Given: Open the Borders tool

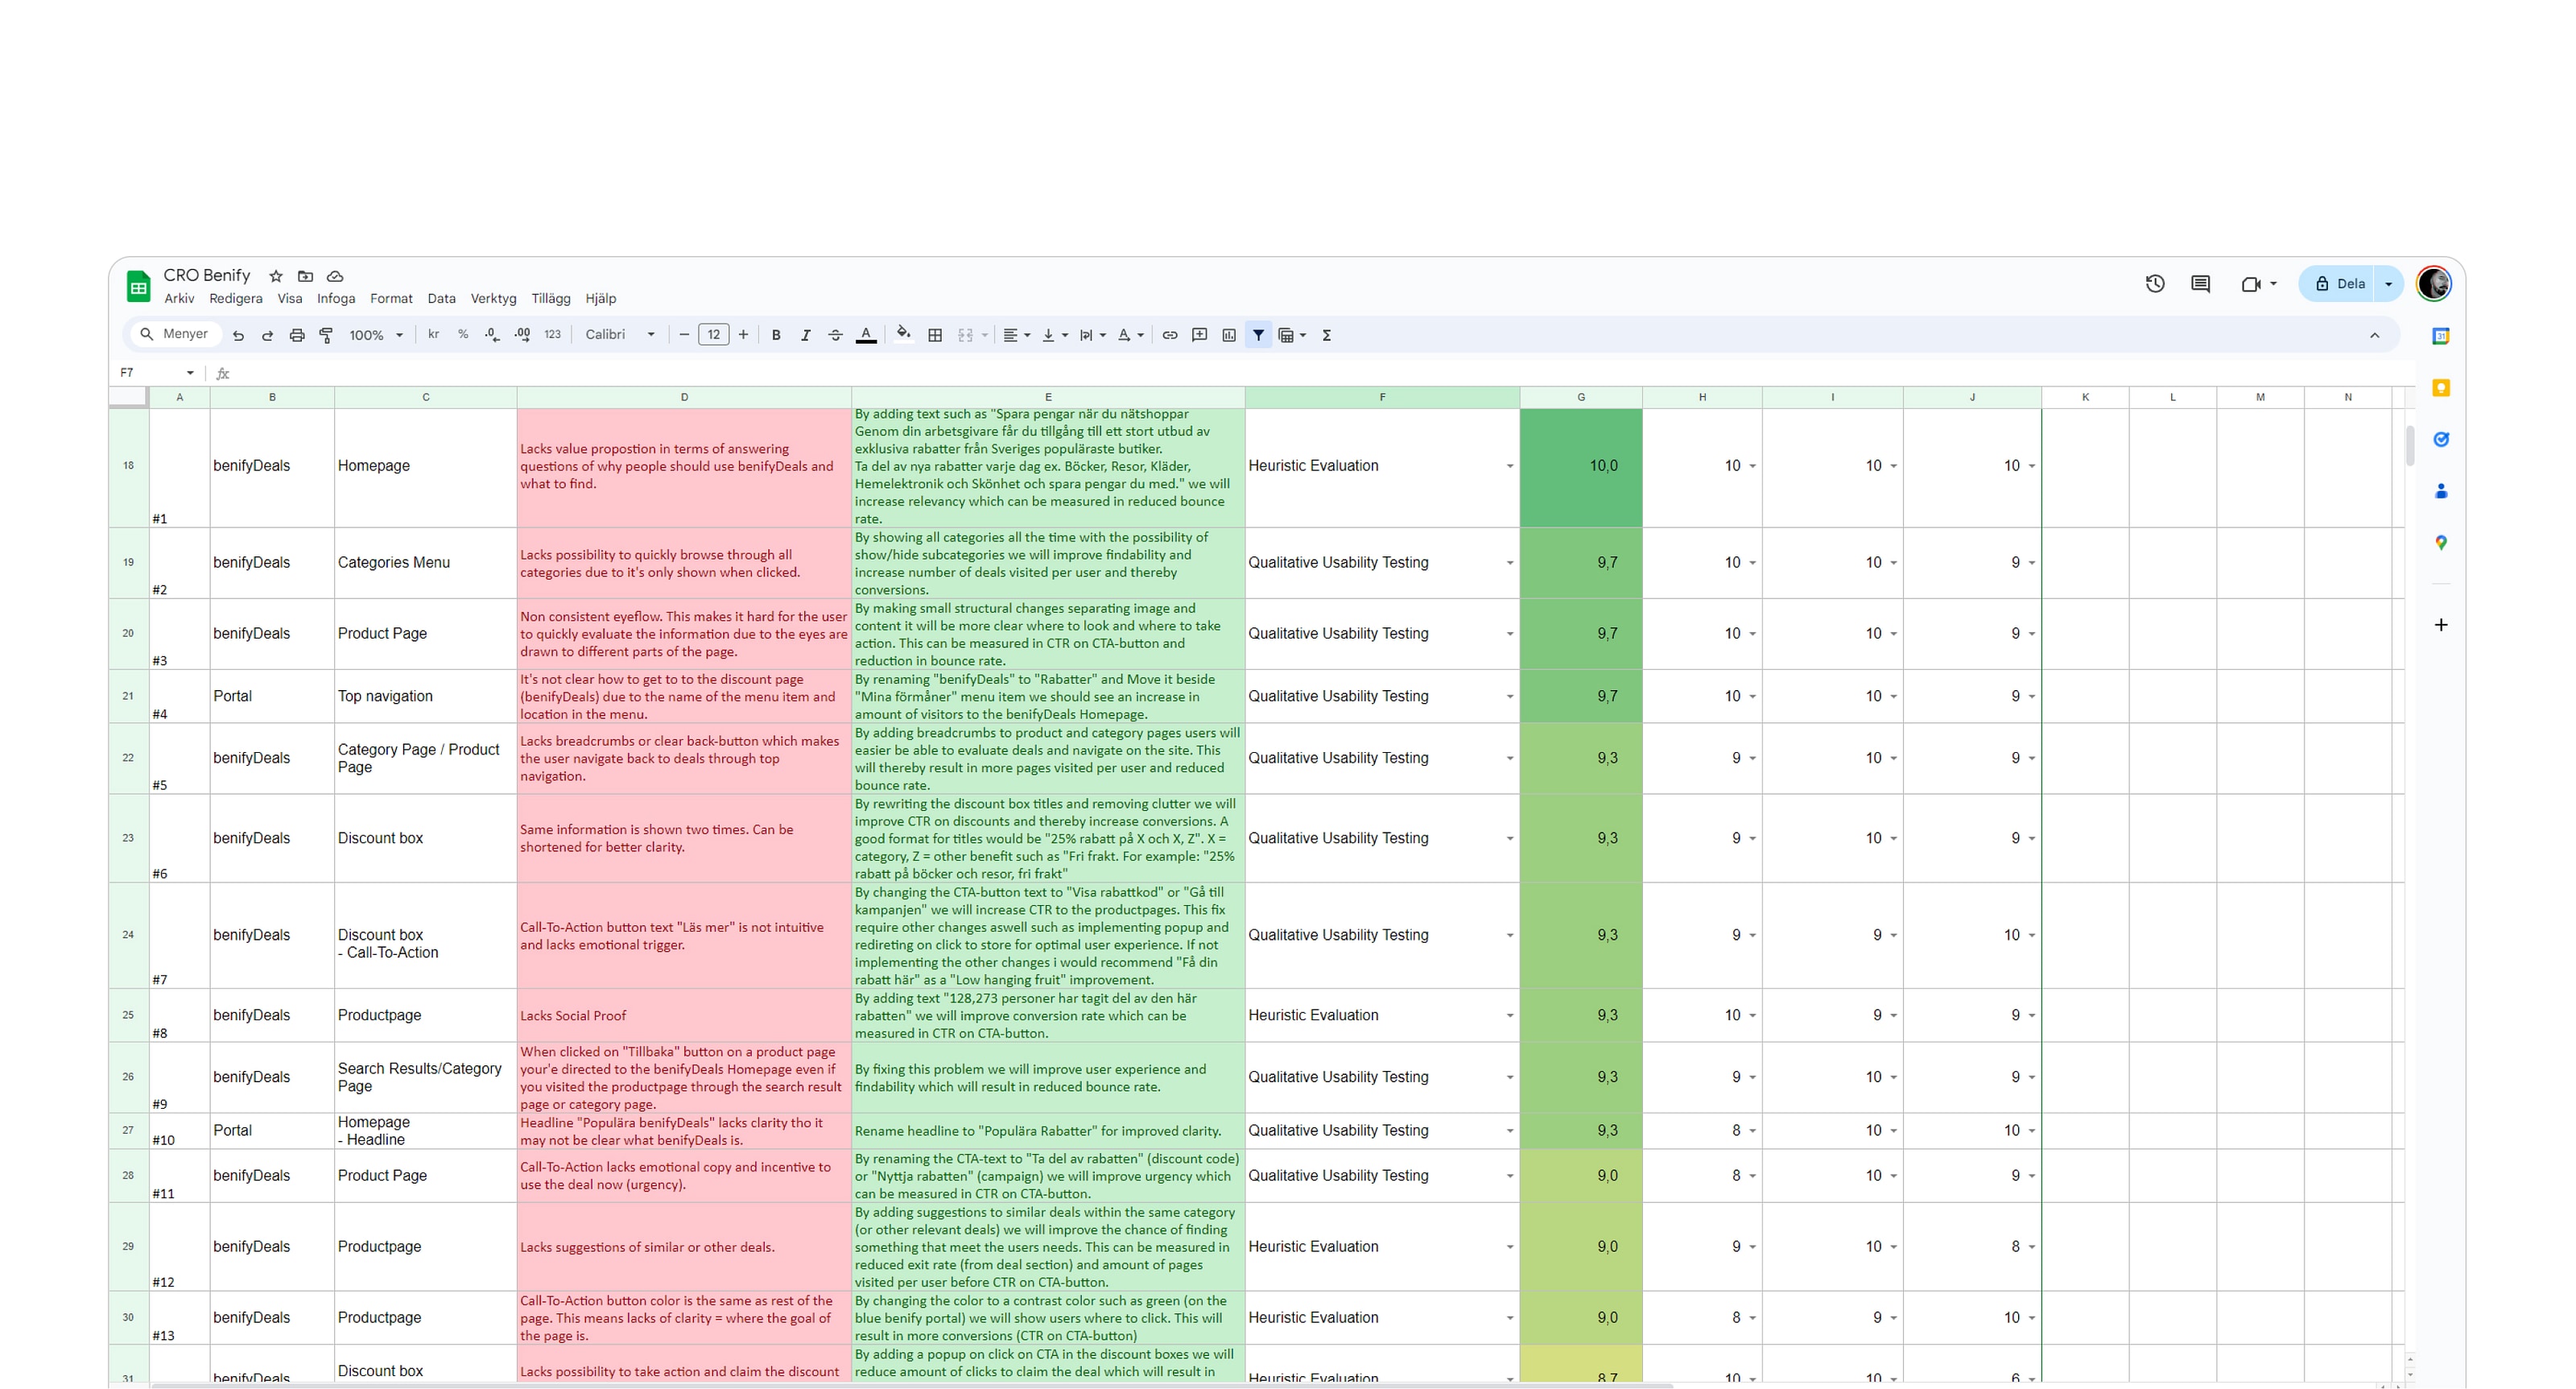Looking at the screenshot, I should pos(935,335).
